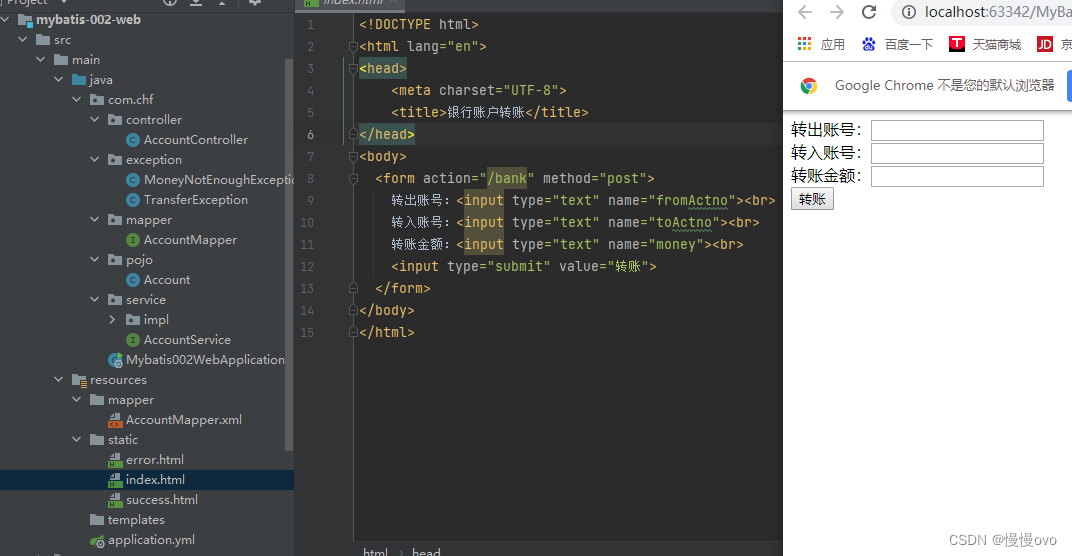Select error.html file icon
The image size is (1072, 556).
[115, 460]
